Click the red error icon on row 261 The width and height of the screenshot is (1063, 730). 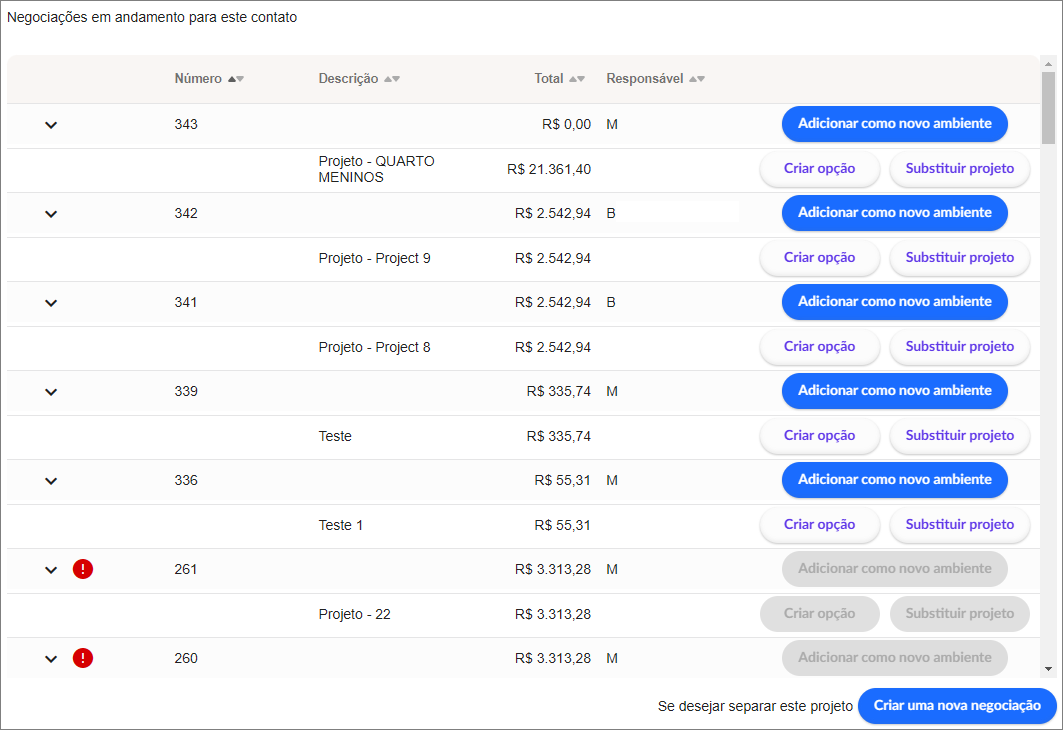point(83,570)
